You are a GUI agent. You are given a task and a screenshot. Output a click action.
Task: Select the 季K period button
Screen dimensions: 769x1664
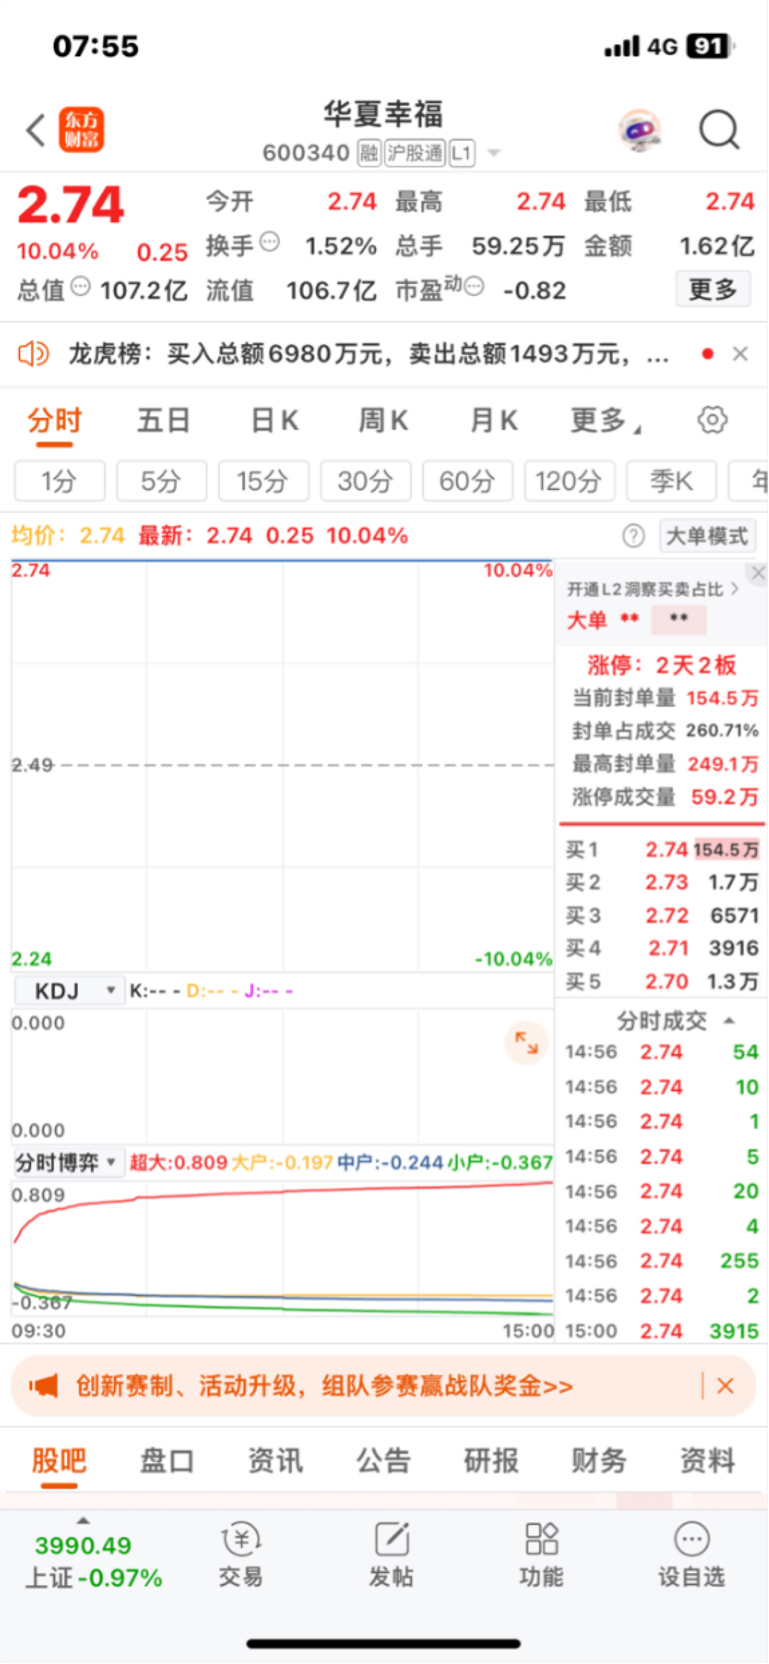(x=671, y=481)
